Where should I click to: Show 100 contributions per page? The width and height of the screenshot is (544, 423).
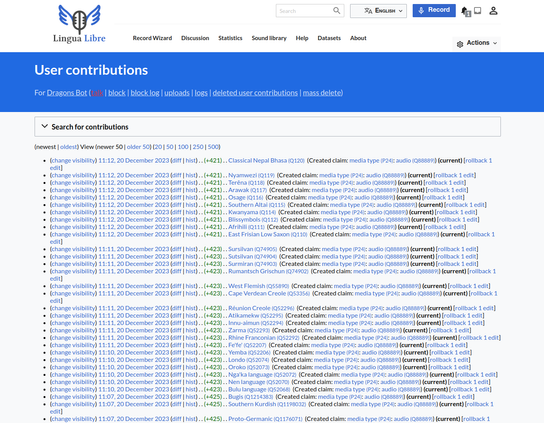pos(183,147)
